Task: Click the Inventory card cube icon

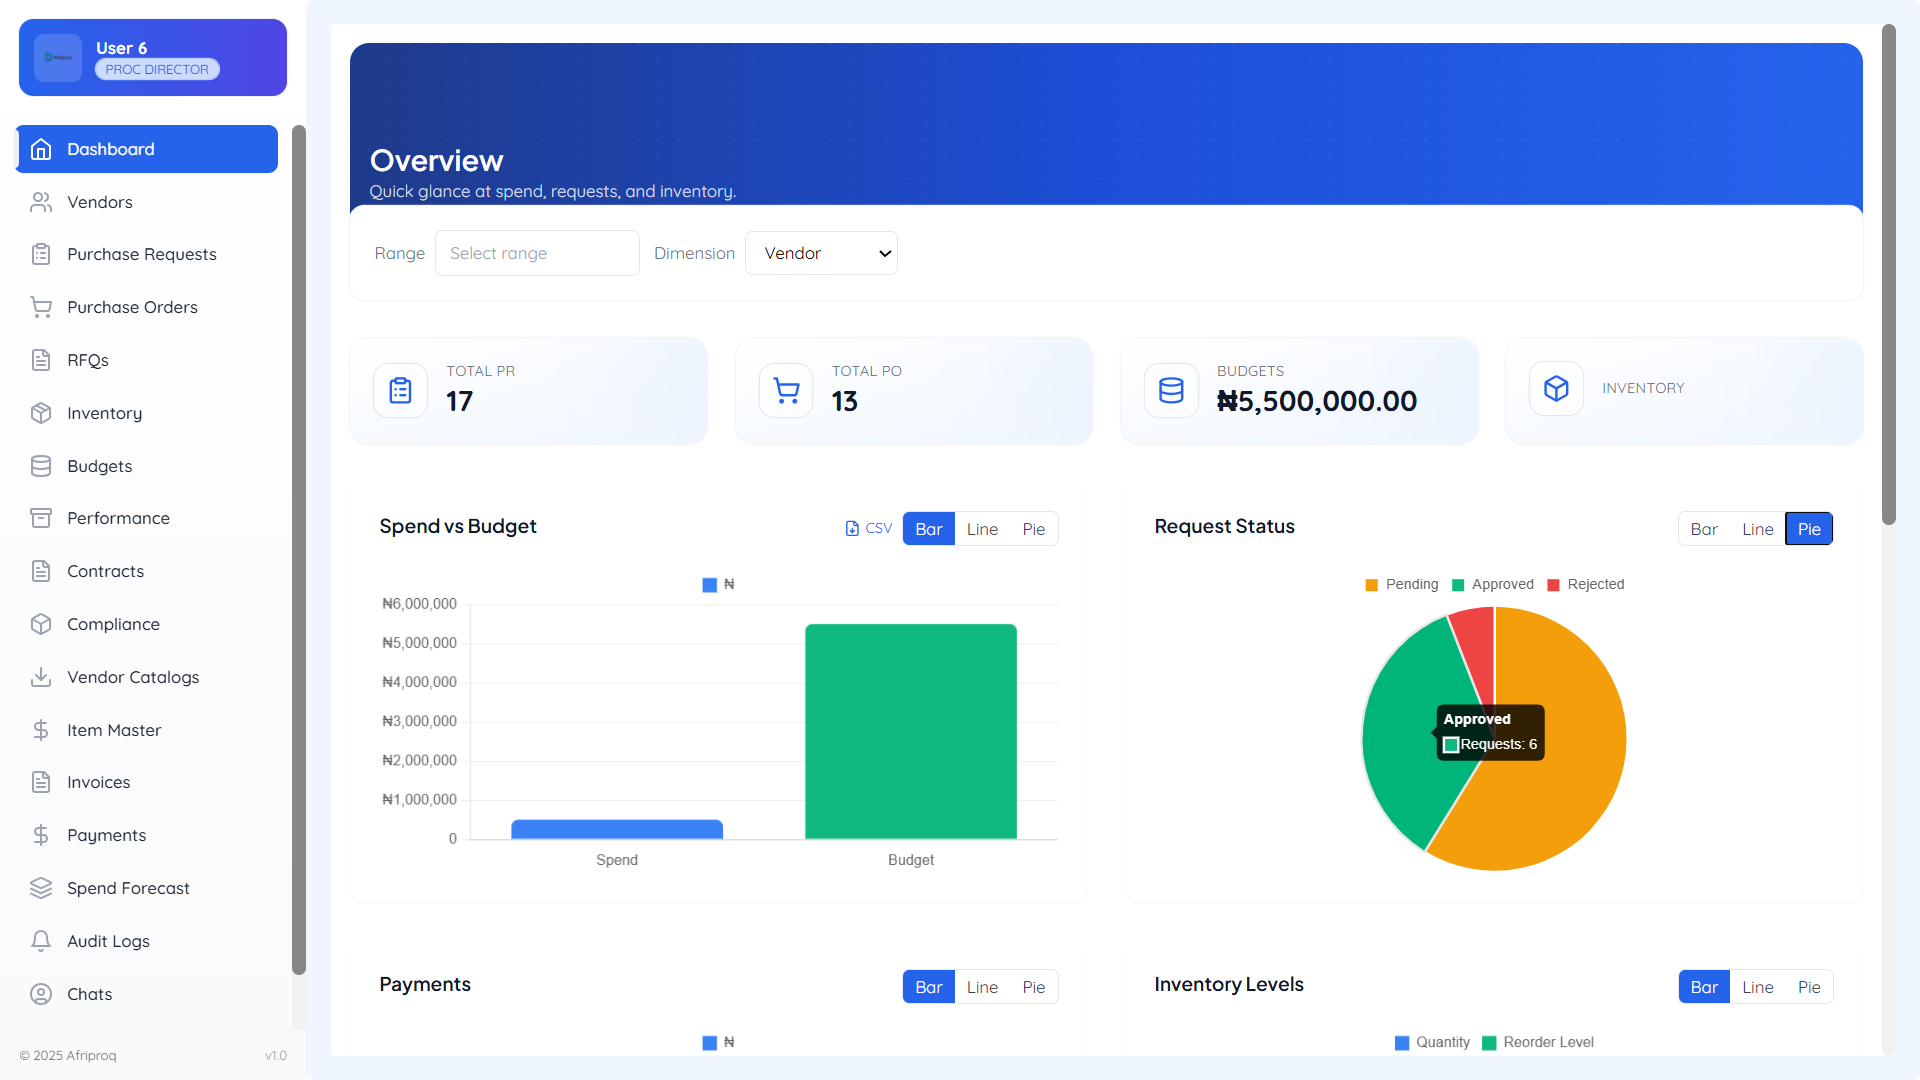Action: coord(1556,388)
